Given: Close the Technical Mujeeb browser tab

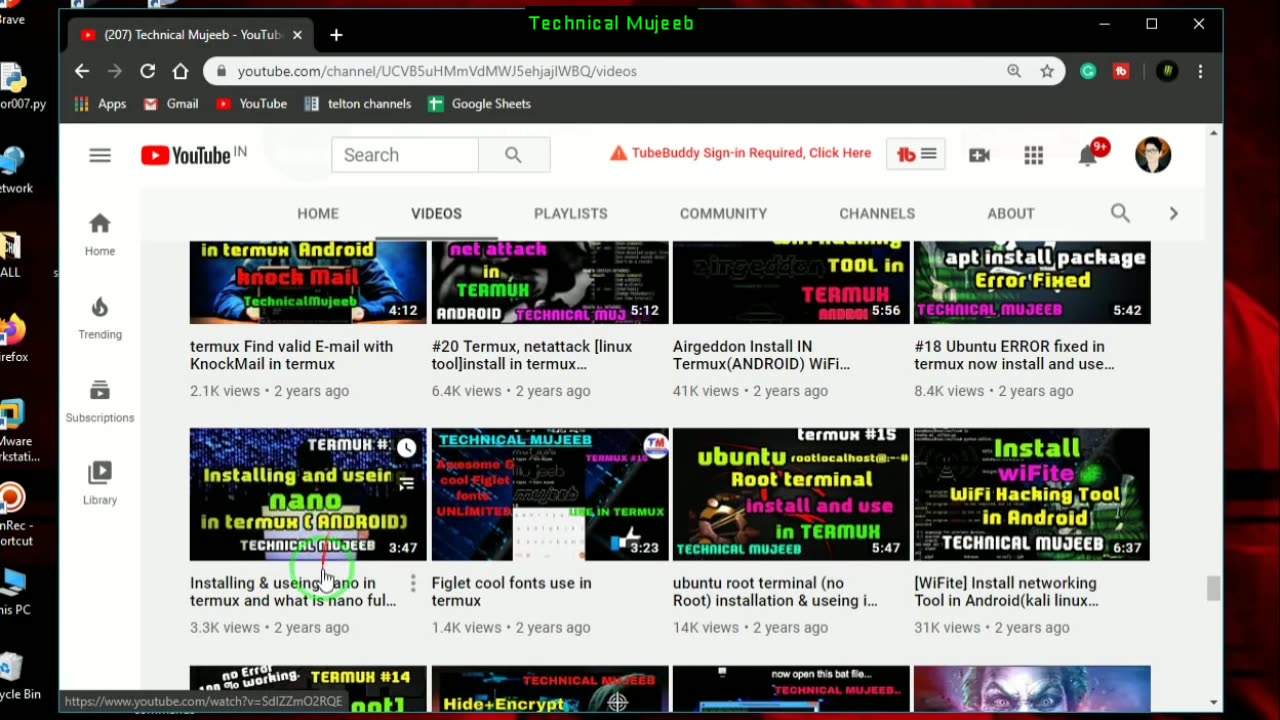Looking at the screenshot, I should point(297,35).
